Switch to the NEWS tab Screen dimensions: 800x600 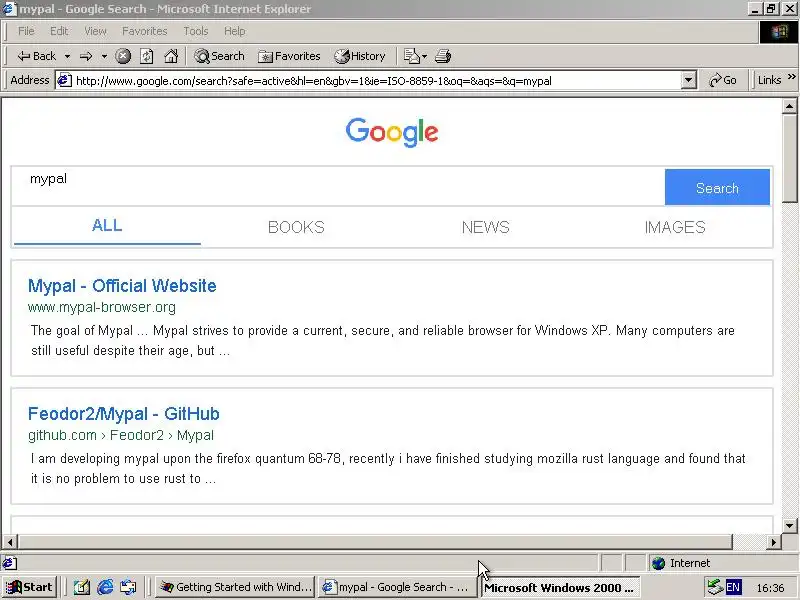(x=486, y=227)
